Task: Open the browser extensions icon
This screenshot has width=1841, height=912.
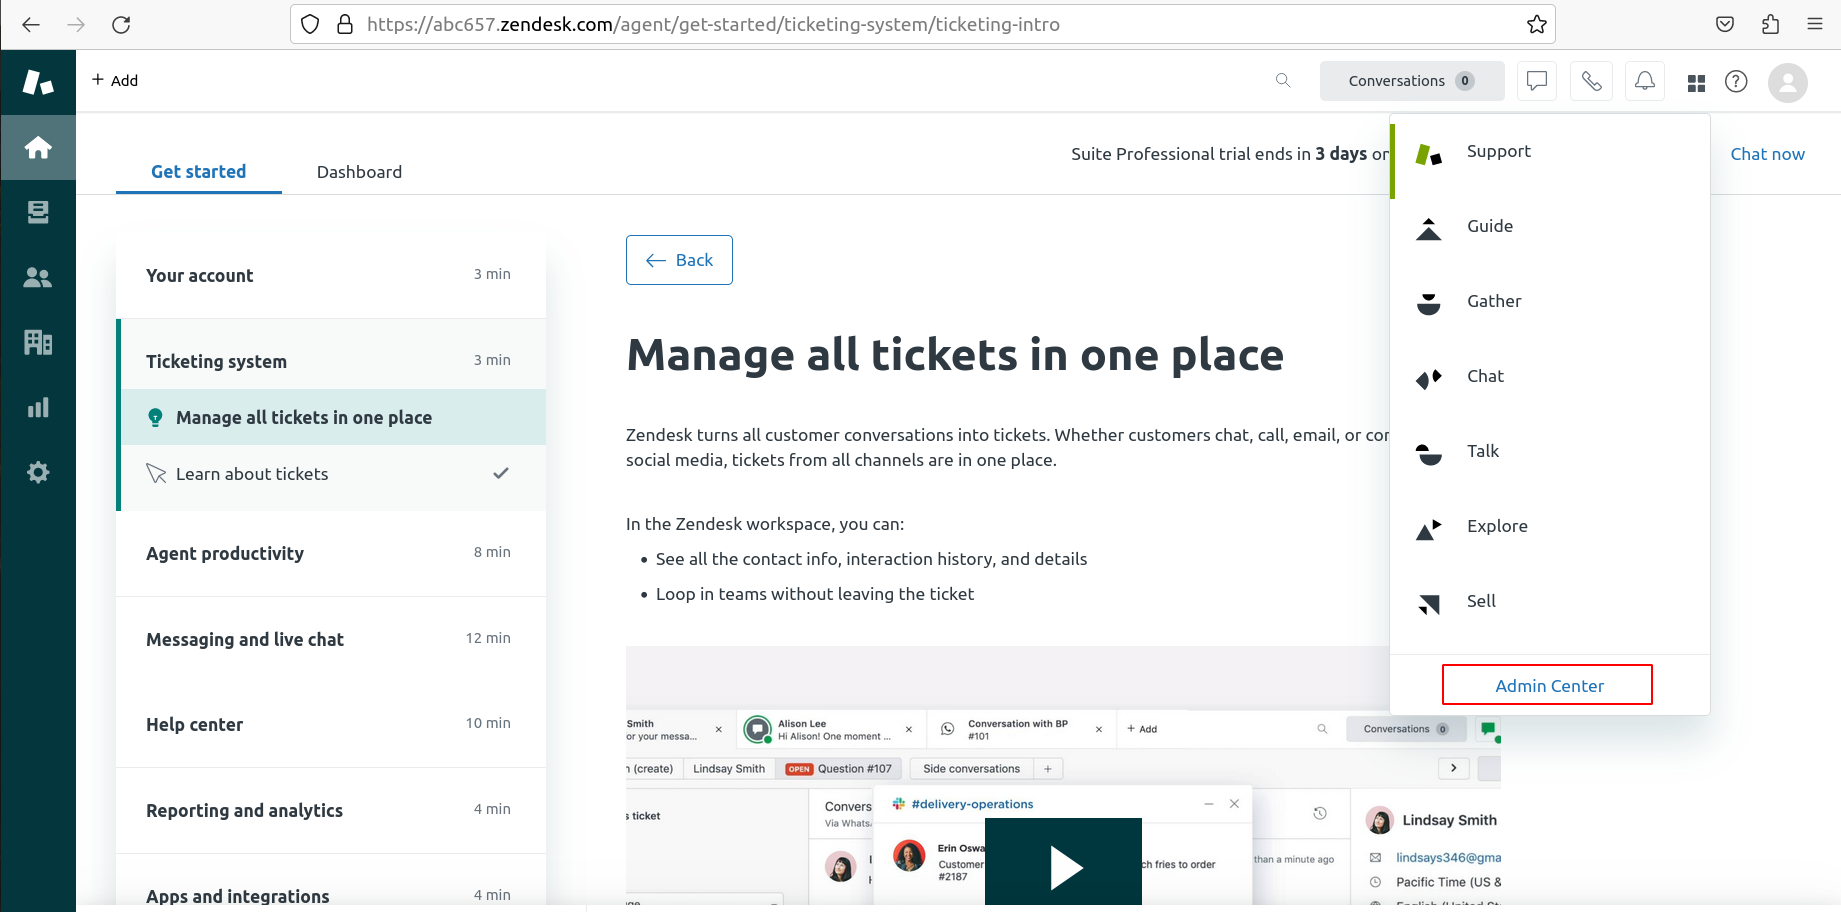Action: pyautogui.click(x=1770, y=25)
